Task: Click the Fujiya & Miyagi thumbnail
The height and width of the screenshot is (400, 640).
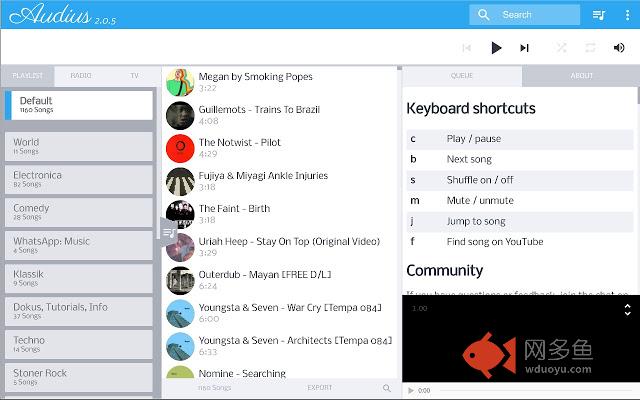Action: point(180,182)
